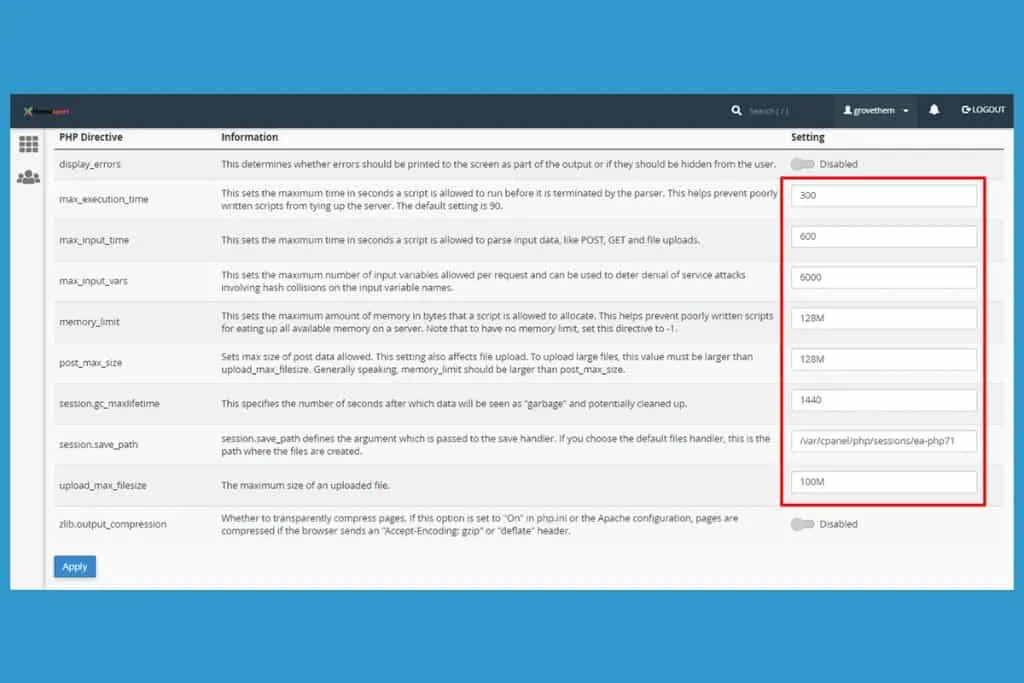Image resolution: width=1024 pixels, height=683 pixels.
Task: Click the session.gc_maxlifetime directive name
Action: click(109, 404)
